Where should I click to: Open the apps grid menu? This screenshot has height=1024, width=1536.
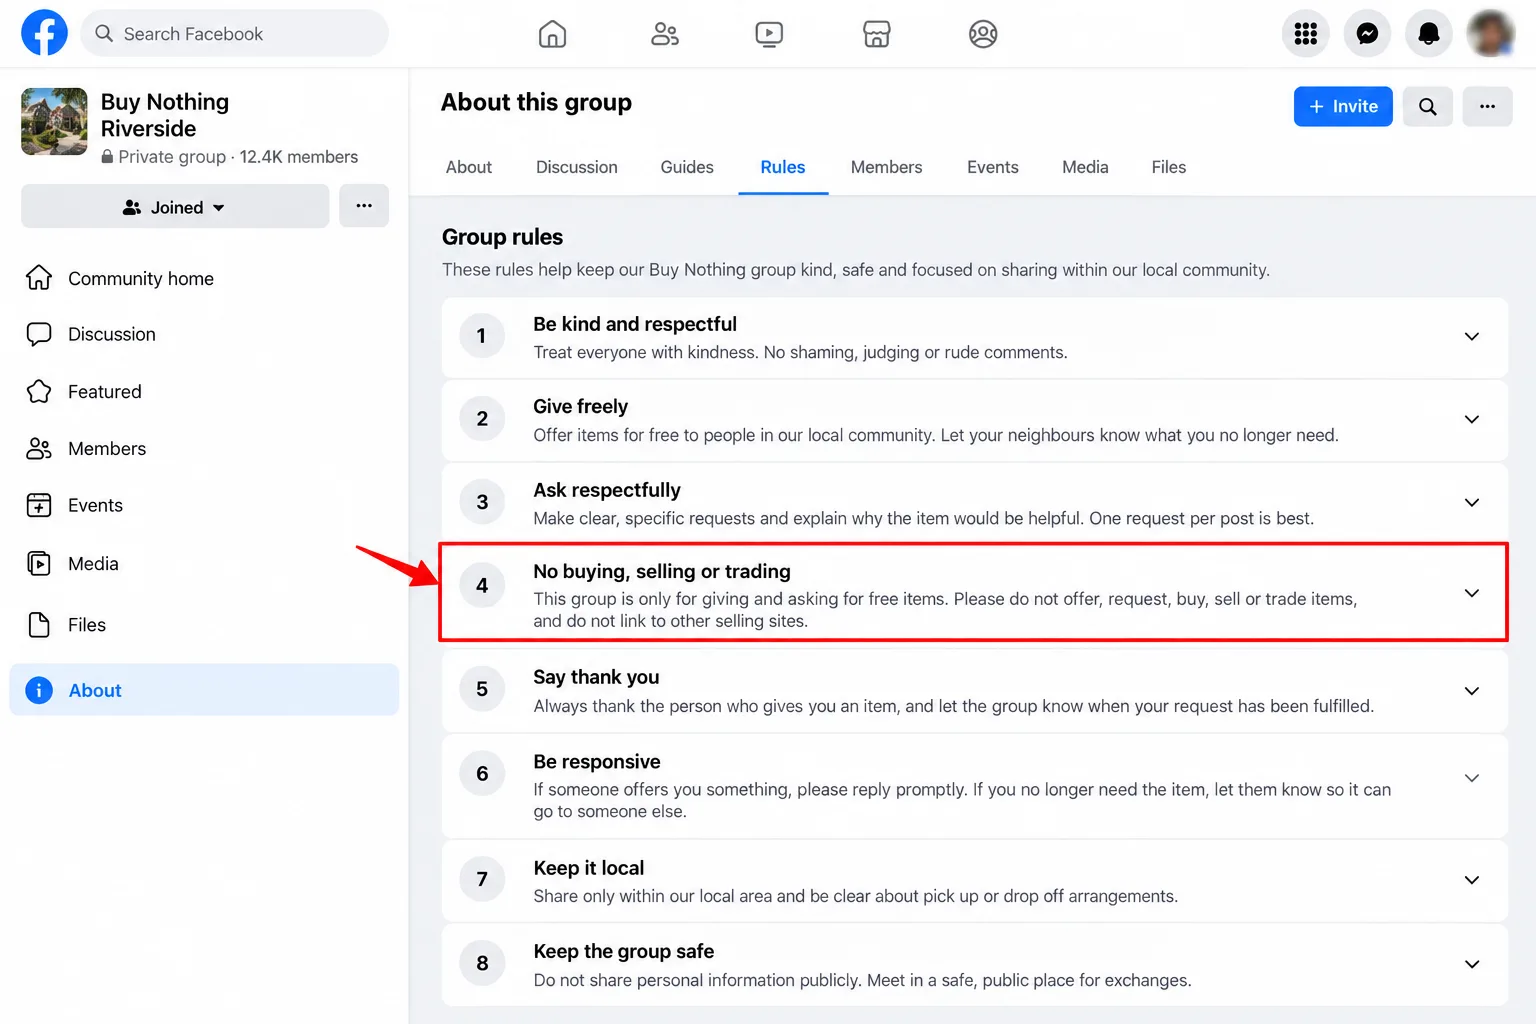tap(1305, 34)
